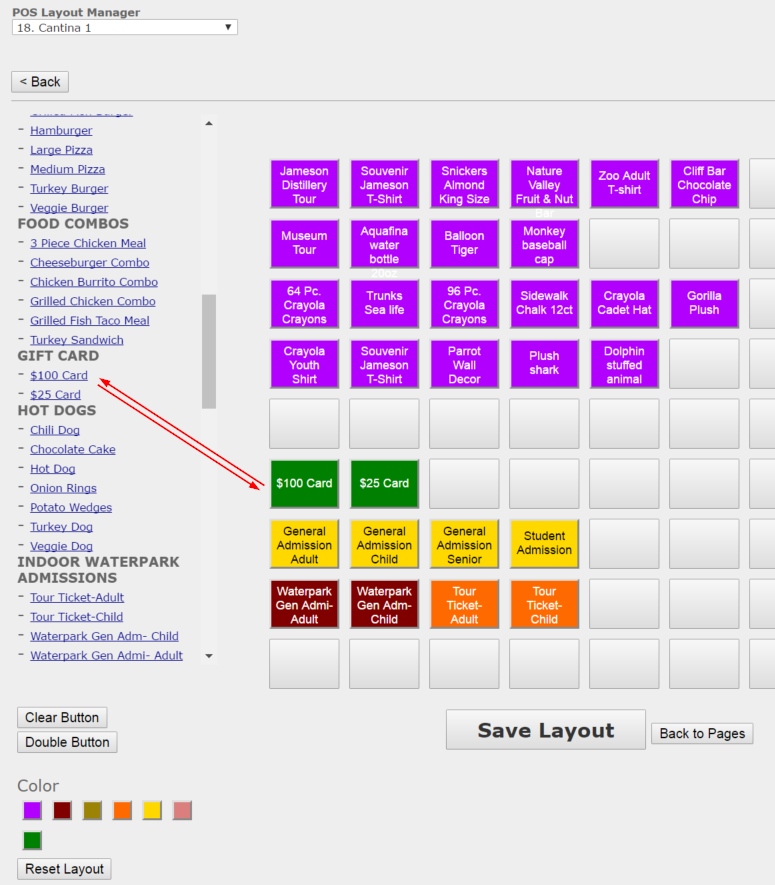Choose the Onion Rings link

tap(63, 488)
